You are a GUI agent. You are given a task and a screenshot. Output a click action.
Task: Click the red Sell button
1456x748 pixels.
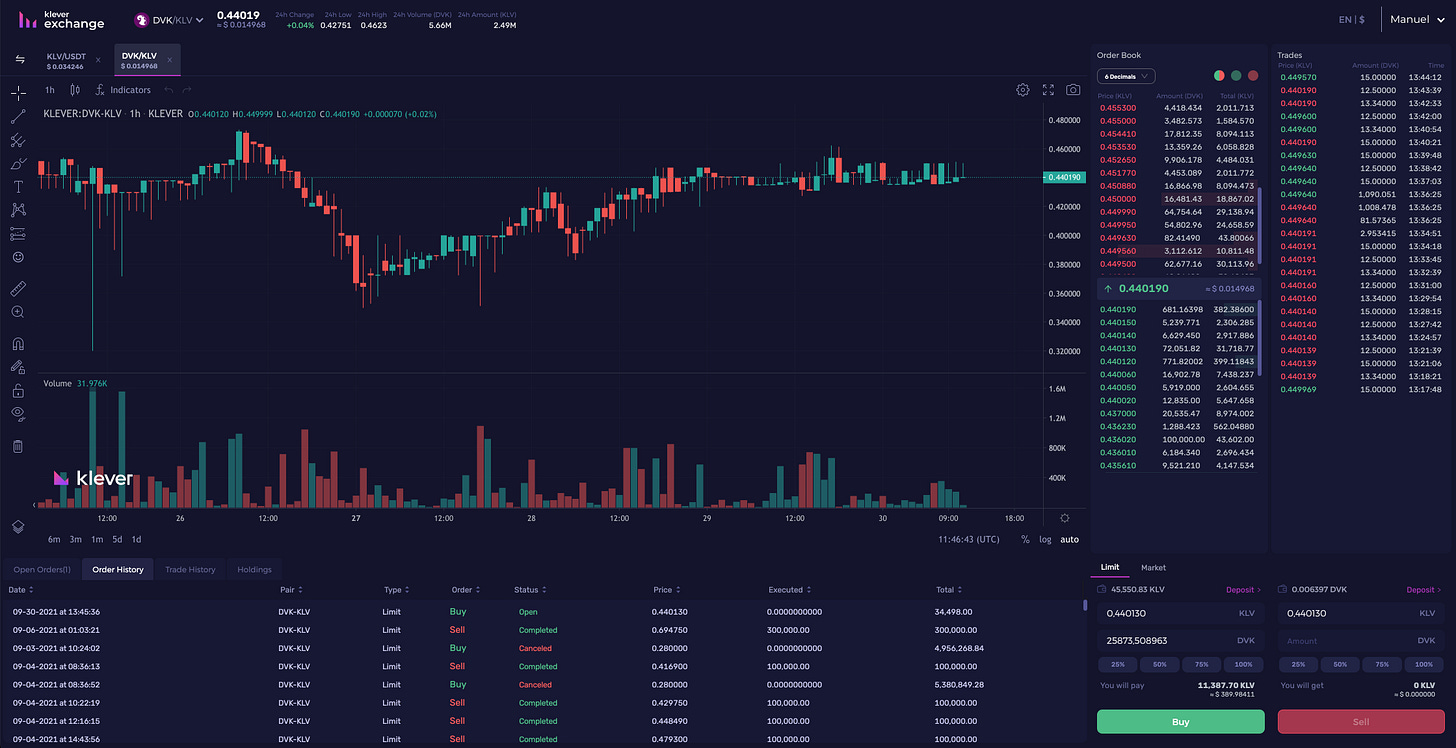[1361, 721]
